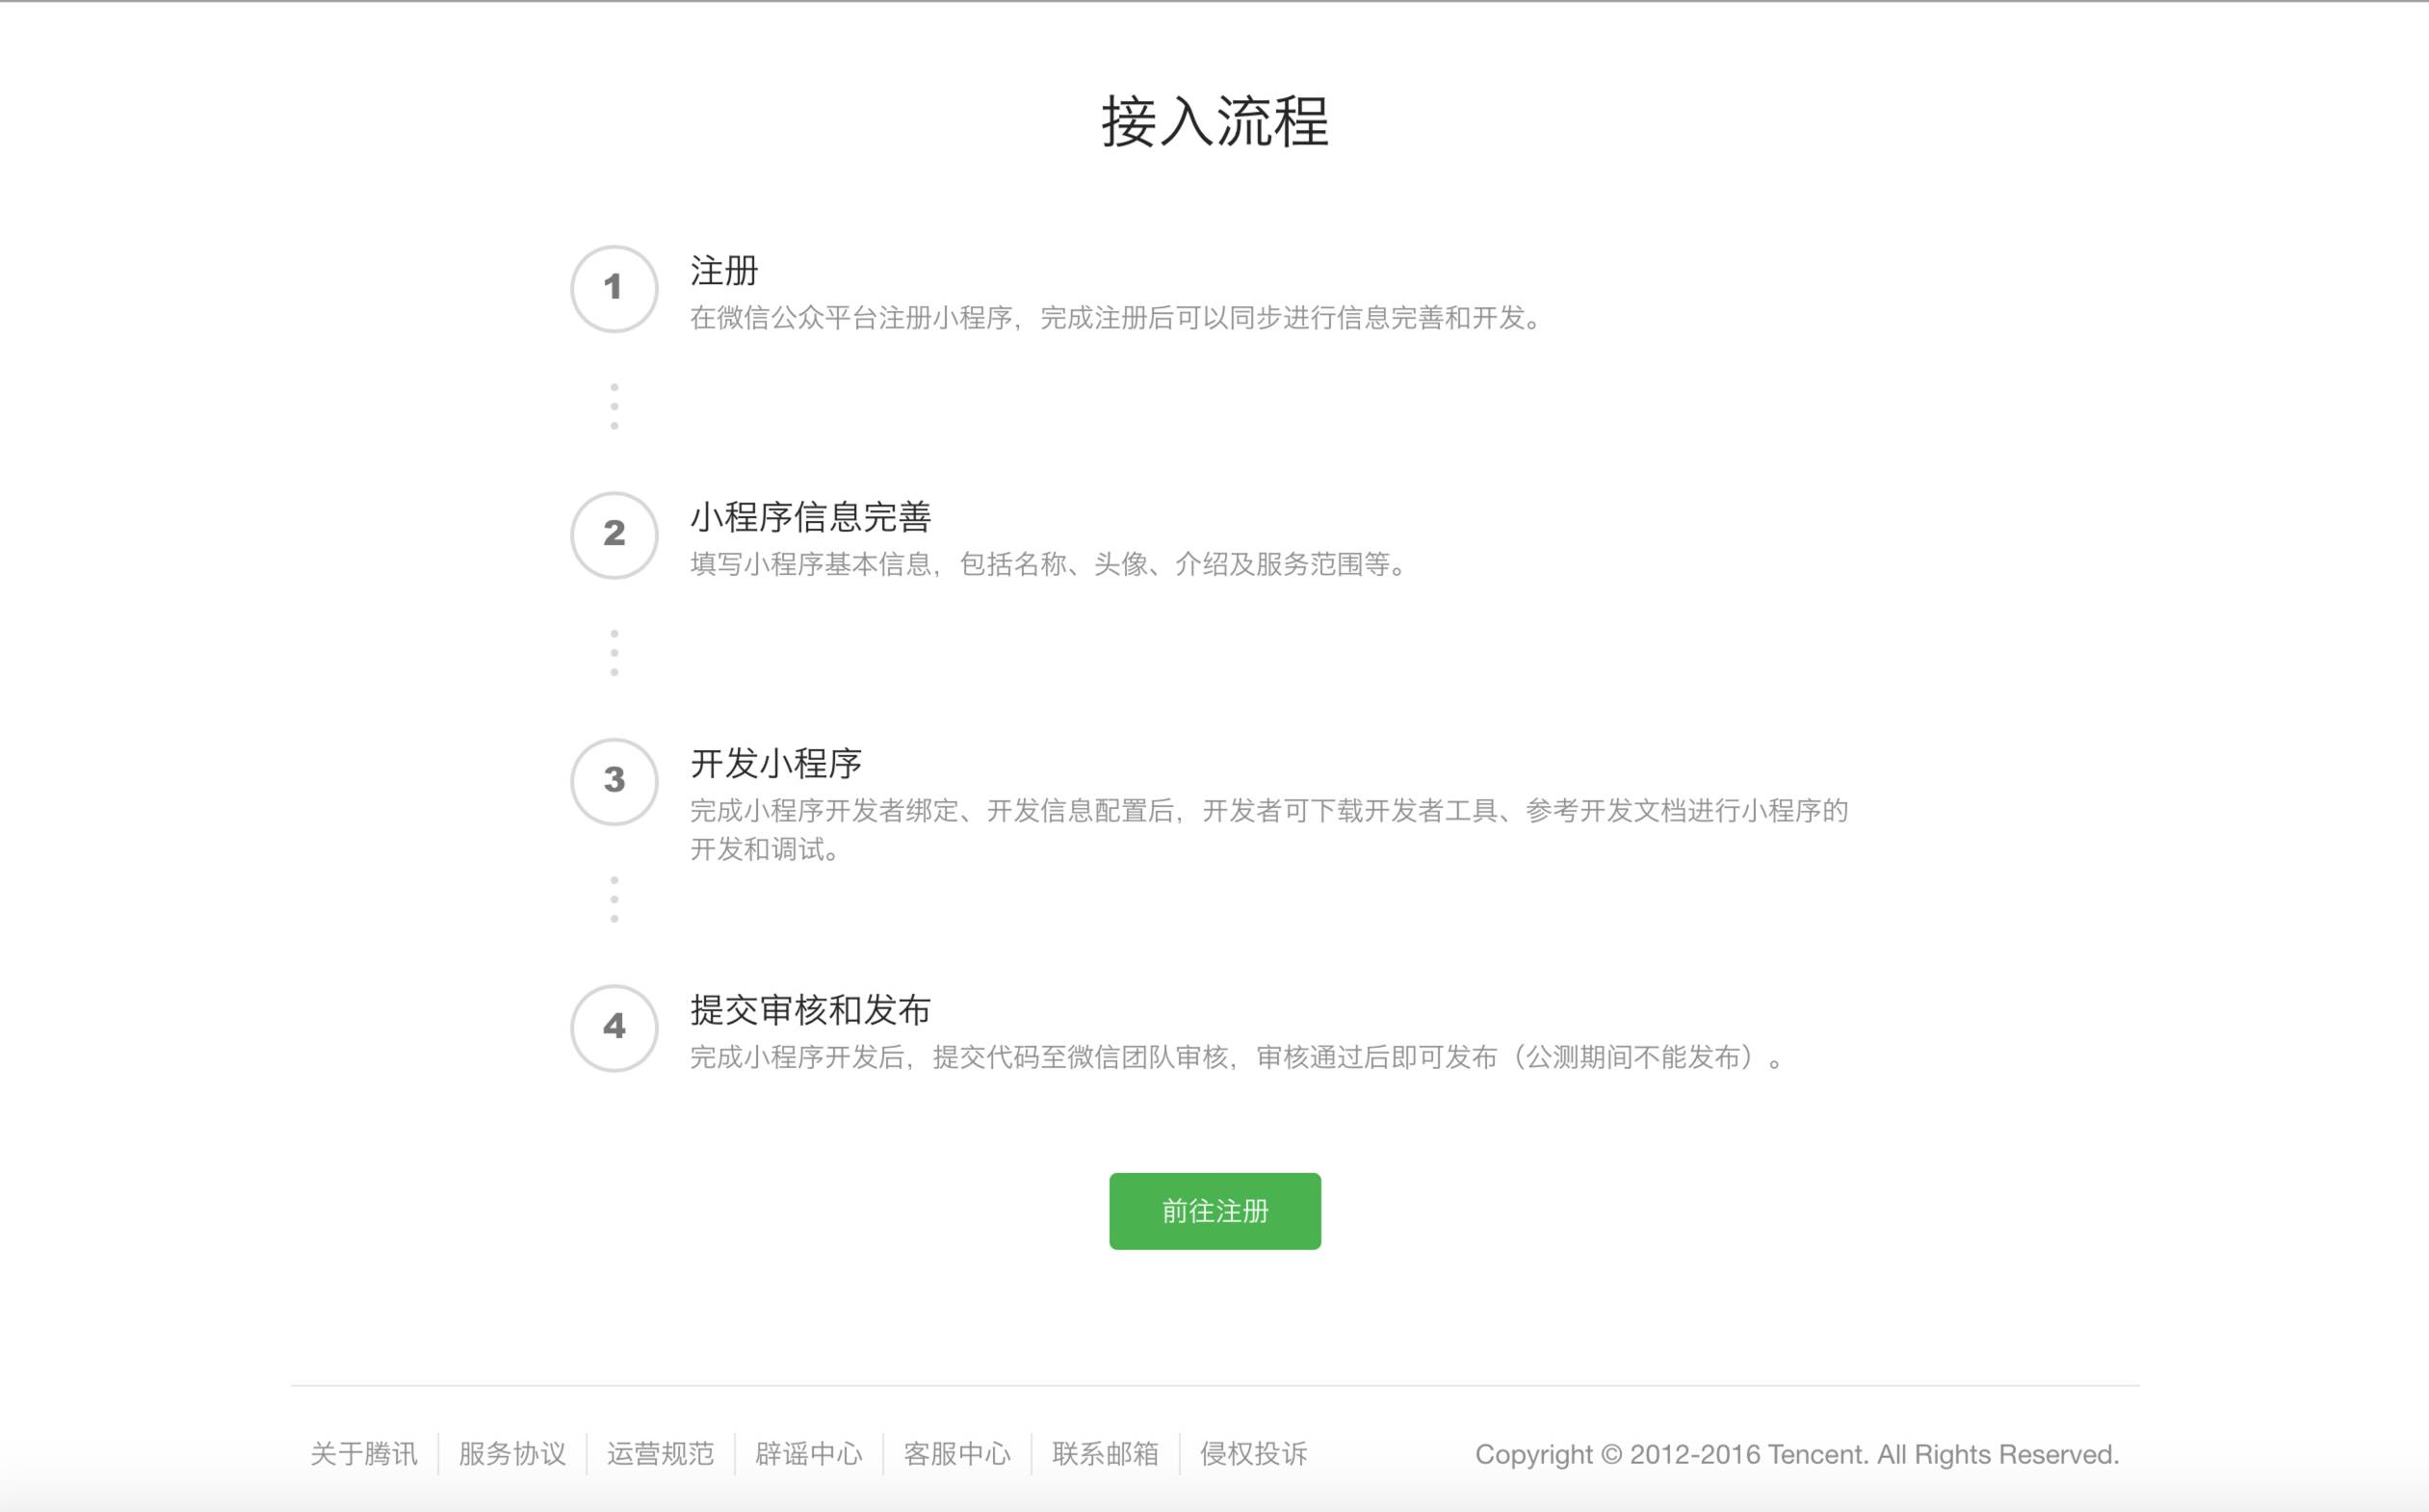Click the 小程序信息完善 step heading

coord(810,517)
